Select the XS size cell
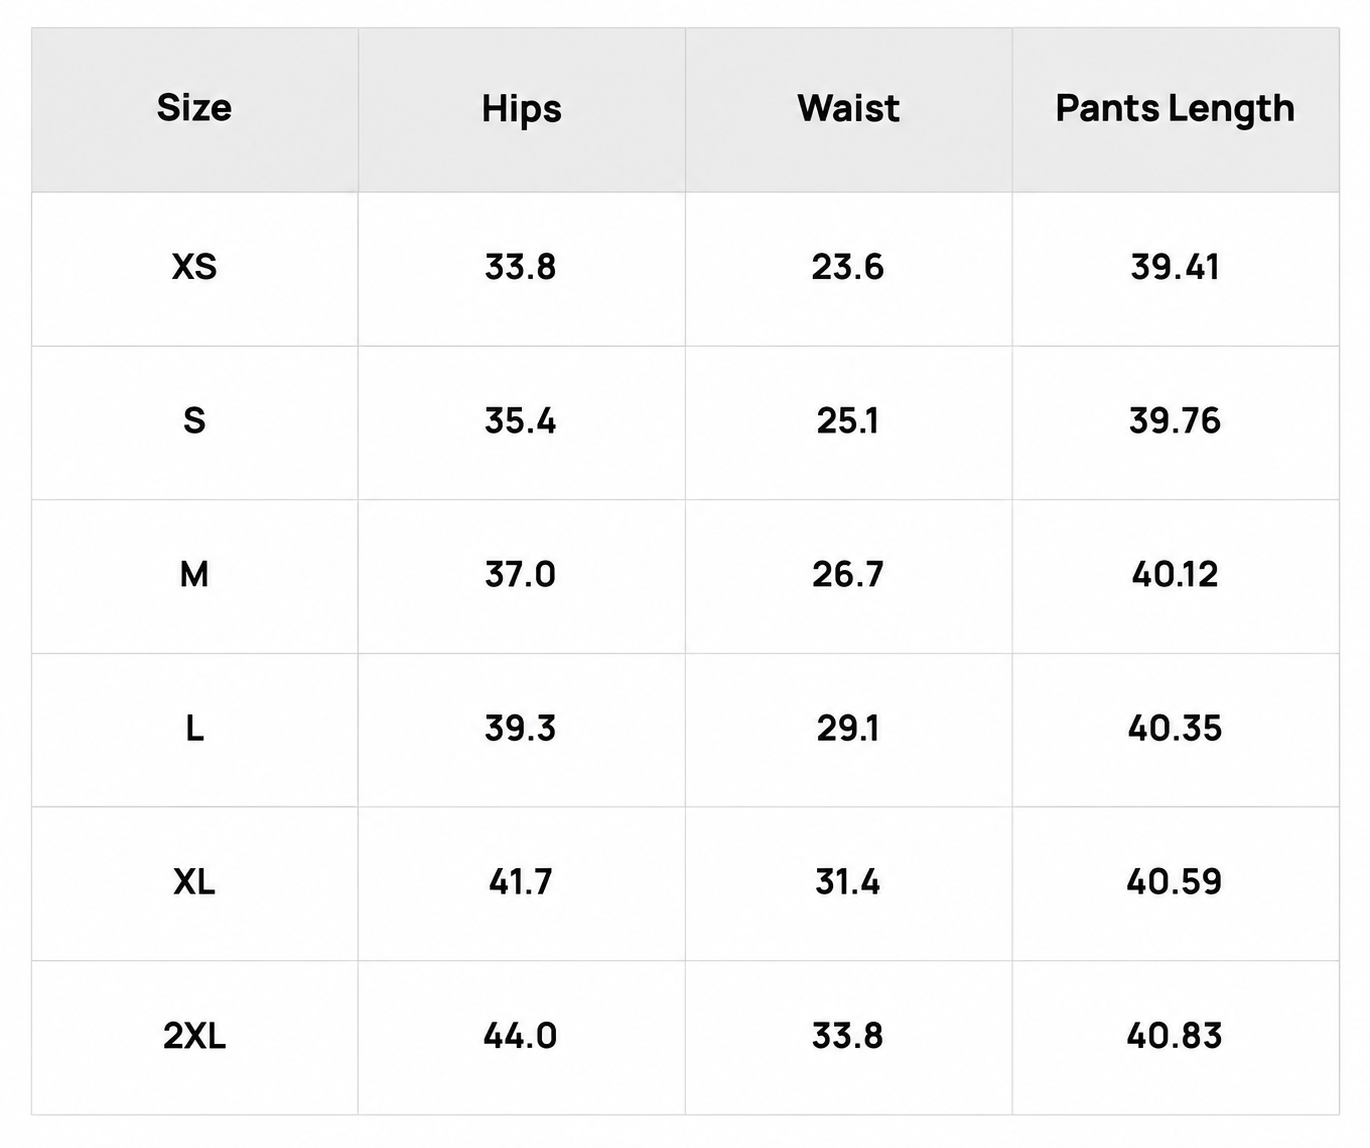 click(x=194, y=267)
